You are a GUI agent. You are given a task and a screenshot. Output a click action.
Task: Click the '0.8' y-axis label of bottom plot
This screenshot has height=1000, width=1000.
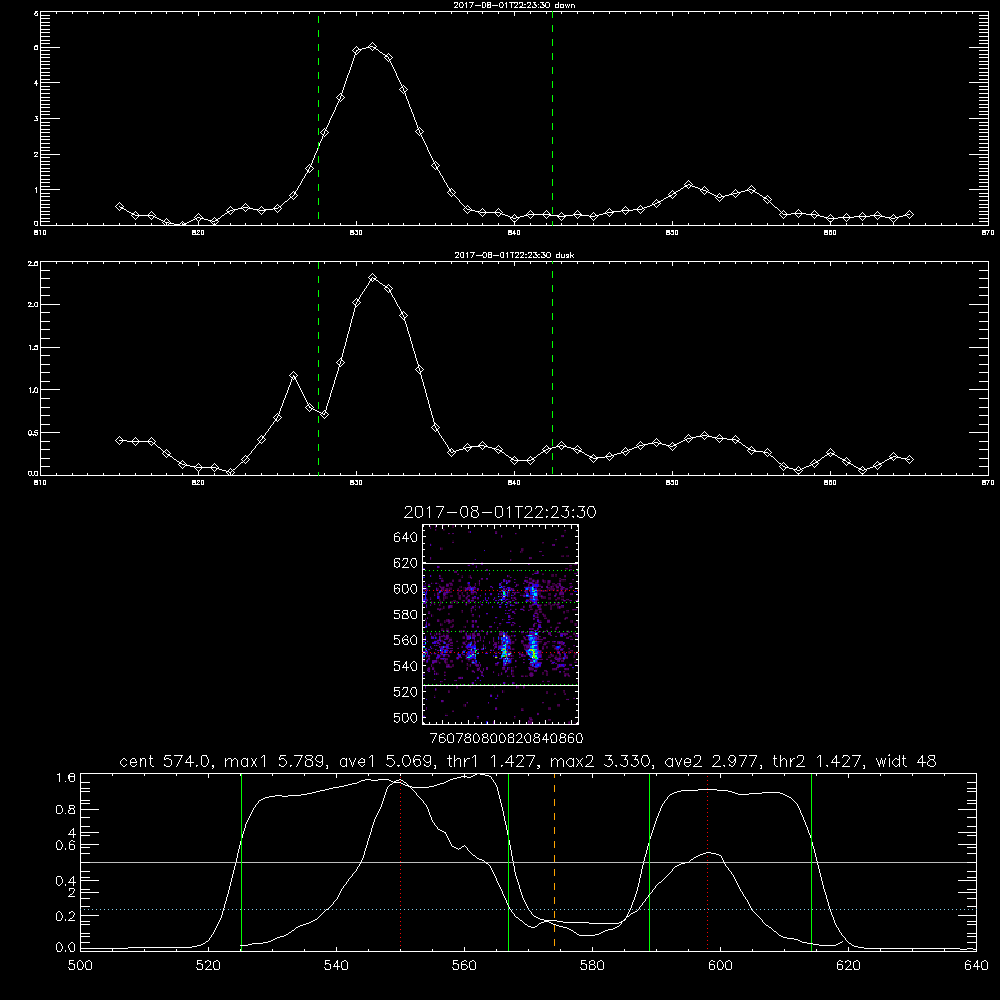pos(66,809)
